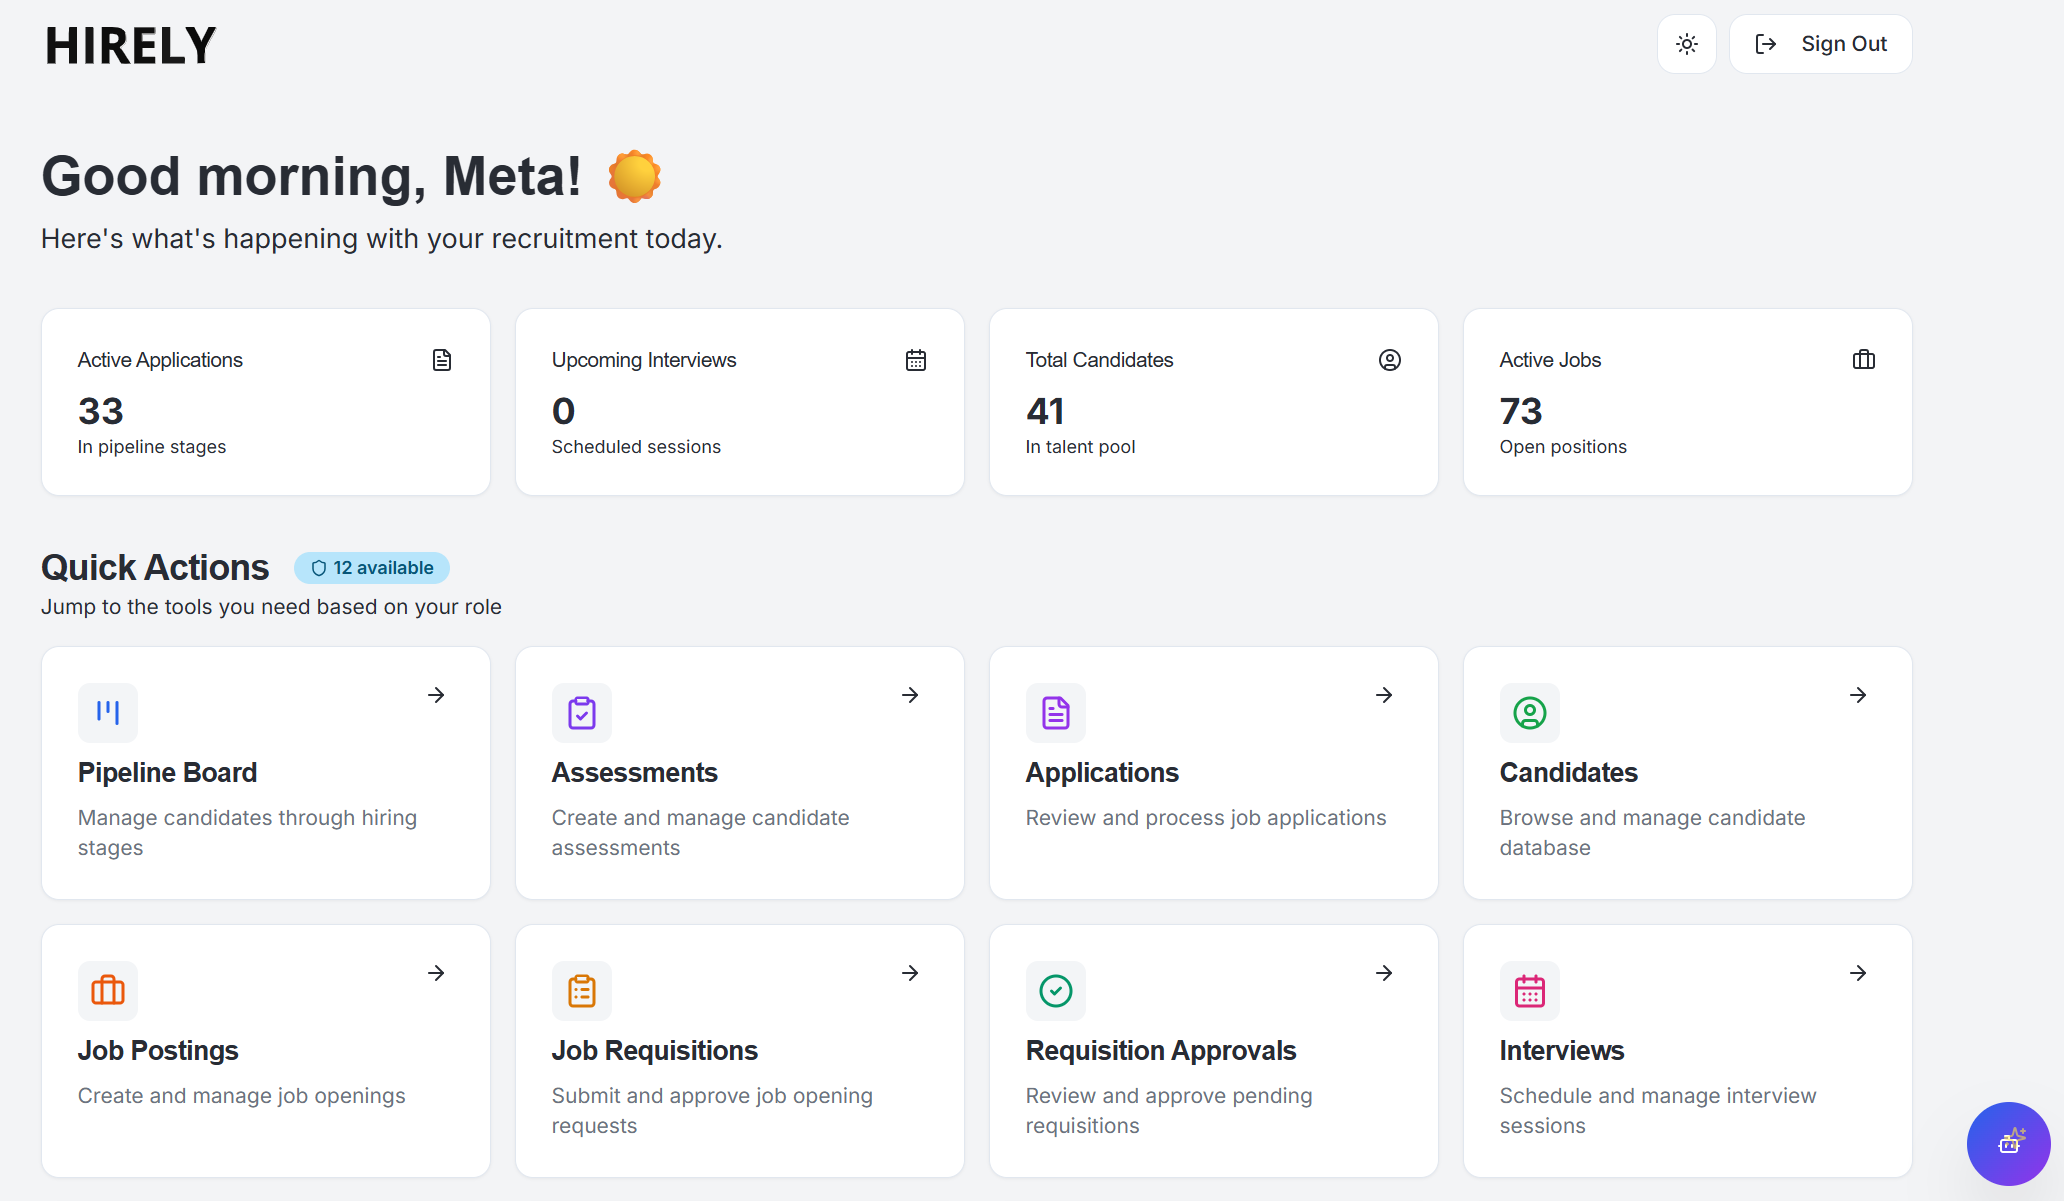Select the Active Jobs stat card
The width and height of the screenshot is (2064, 1201).
(x=1686, y=402)
